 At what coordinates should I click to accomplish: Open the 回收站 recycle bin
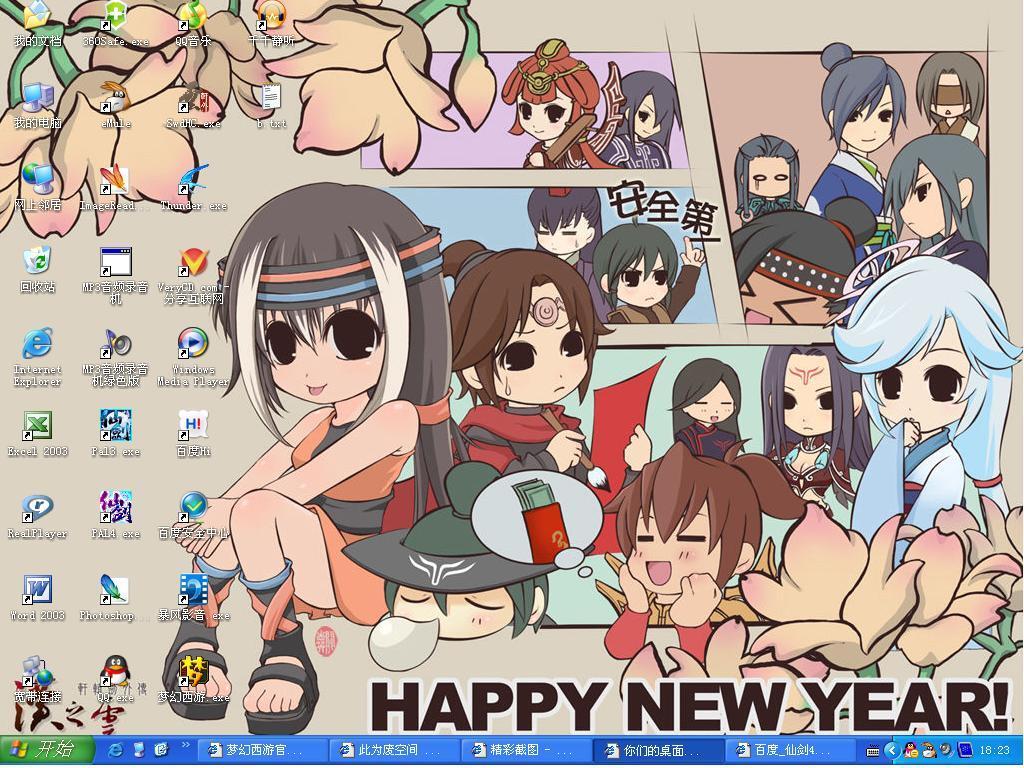37,262
